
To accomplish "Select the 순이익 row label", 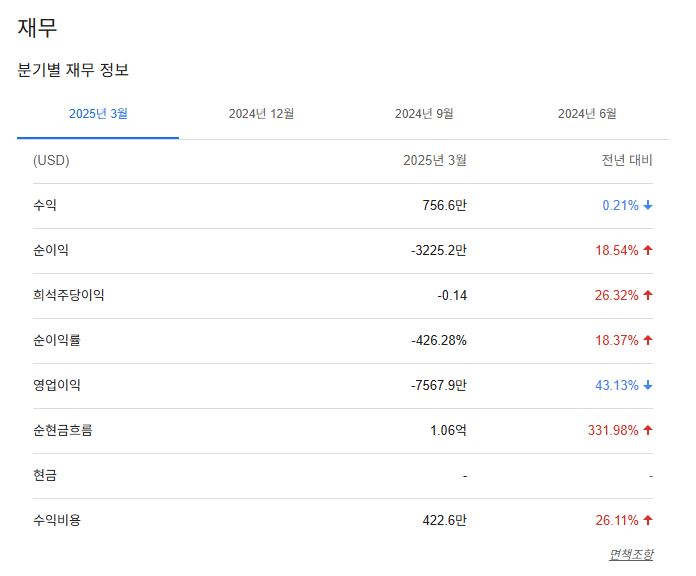I will tap(51, 250).
